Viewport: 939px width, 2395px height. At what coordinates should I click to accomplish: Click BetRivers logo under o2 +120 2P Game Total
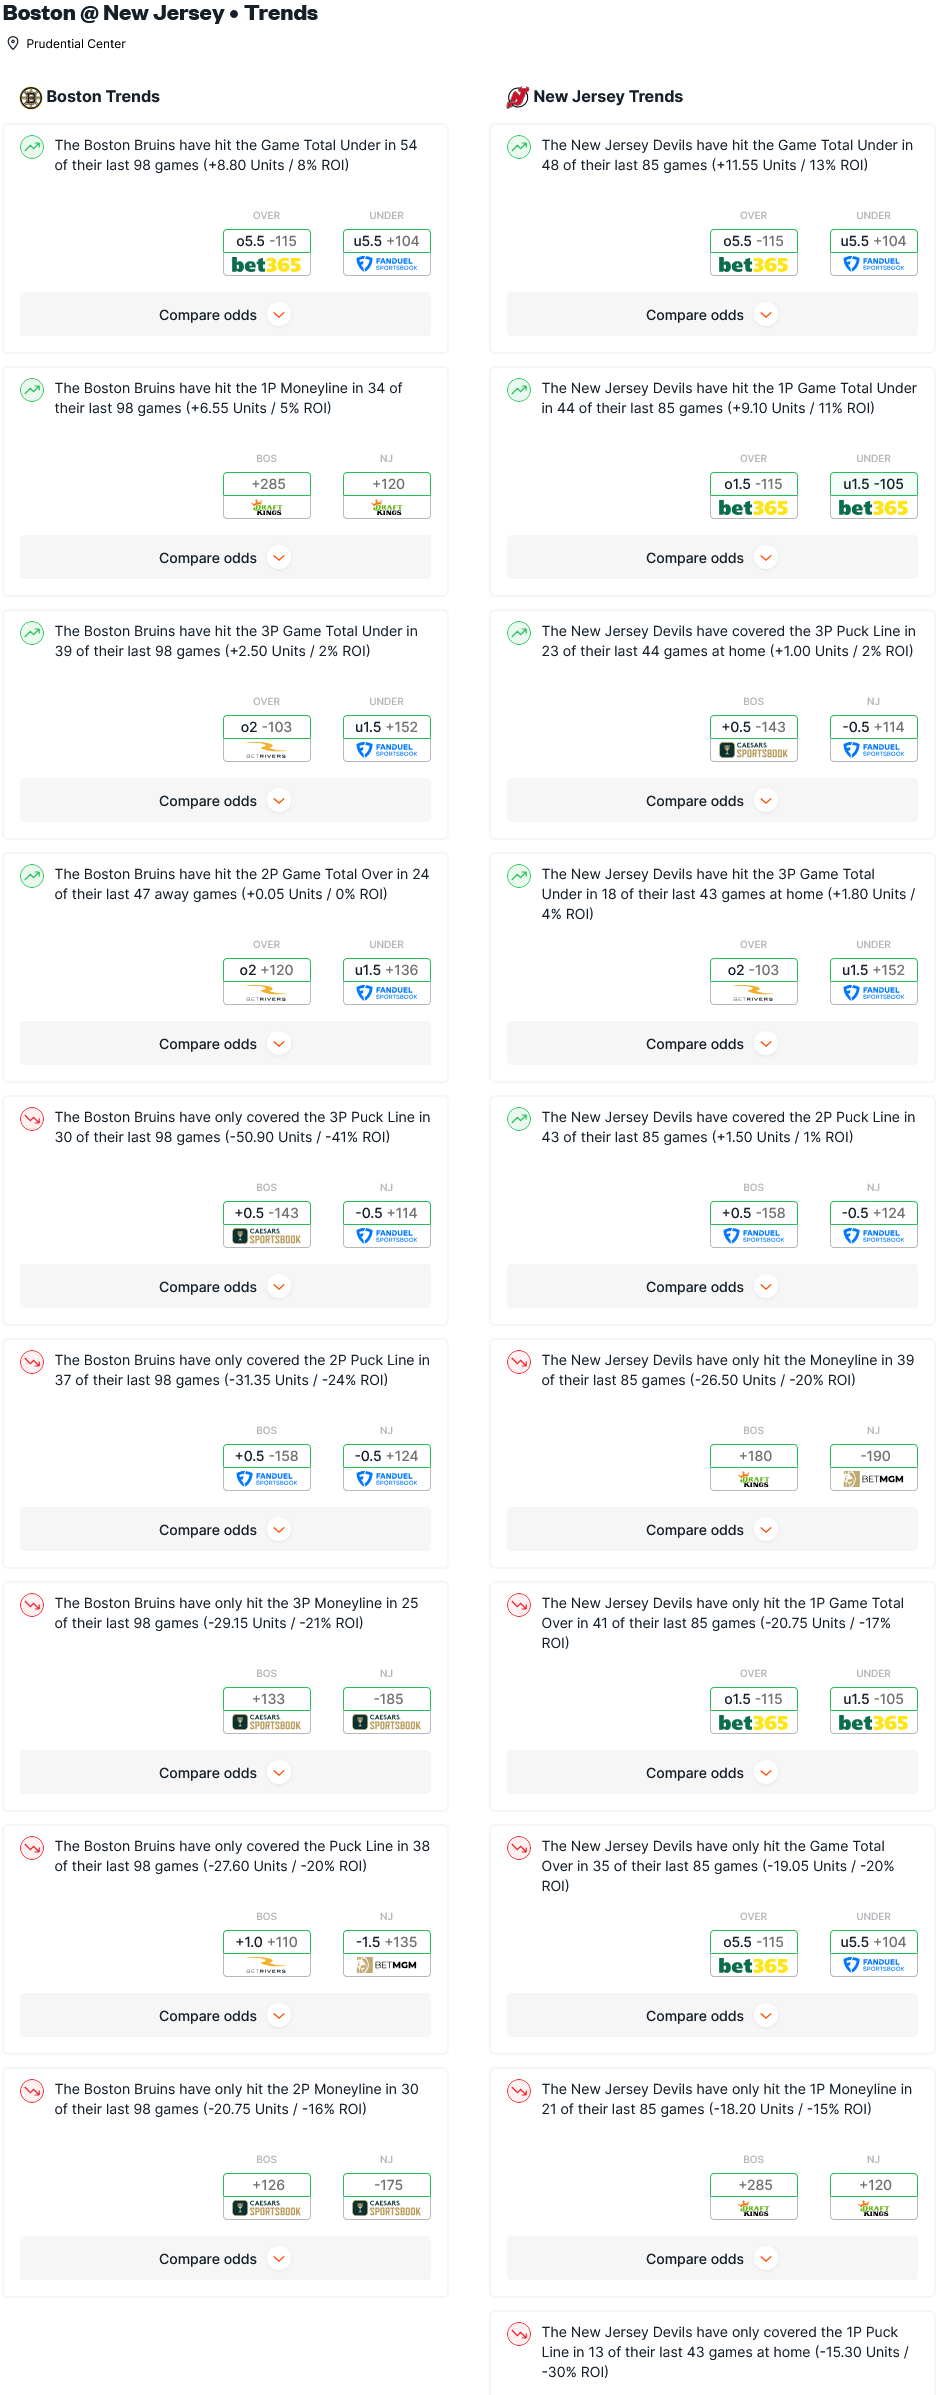(267, 993)
